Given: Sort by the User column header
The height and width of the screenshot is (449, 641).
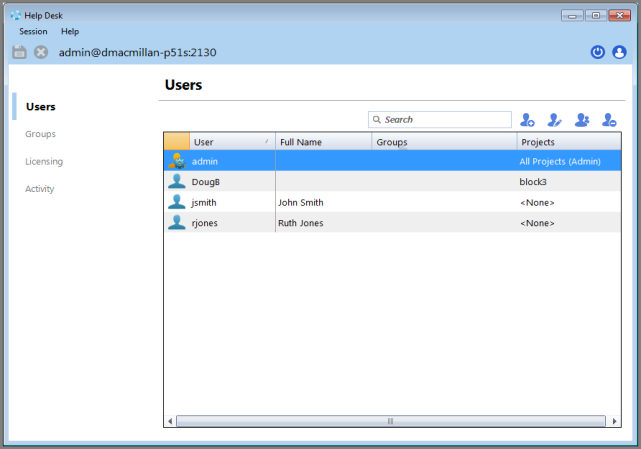Looking at the screenshot, I should (232, 141).
